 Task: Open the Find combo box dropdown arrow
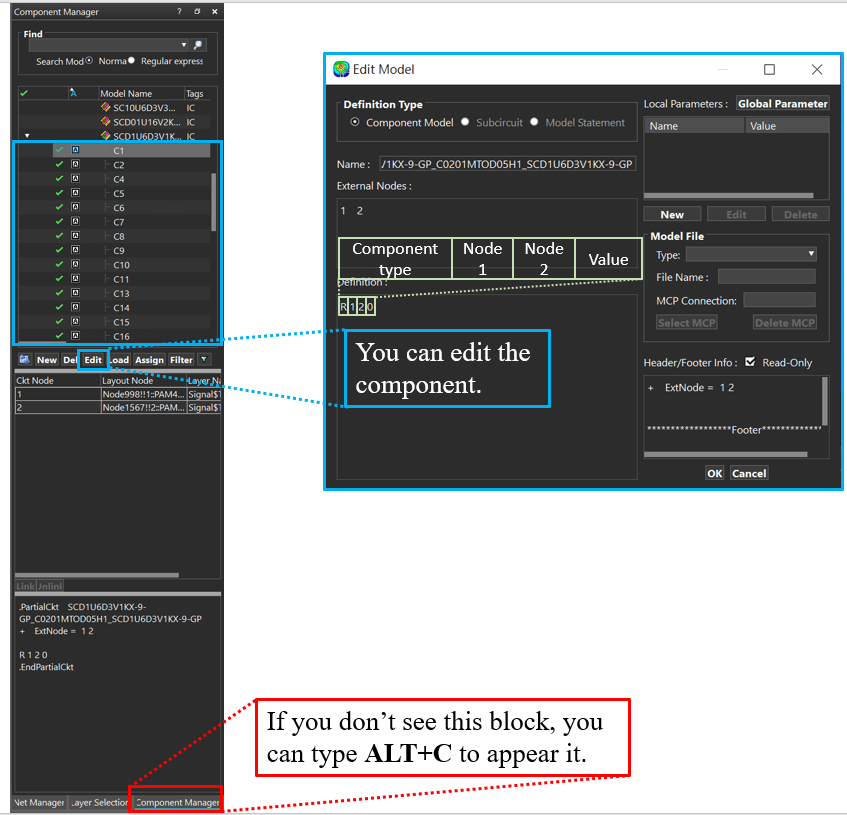(x=184, y=45)
